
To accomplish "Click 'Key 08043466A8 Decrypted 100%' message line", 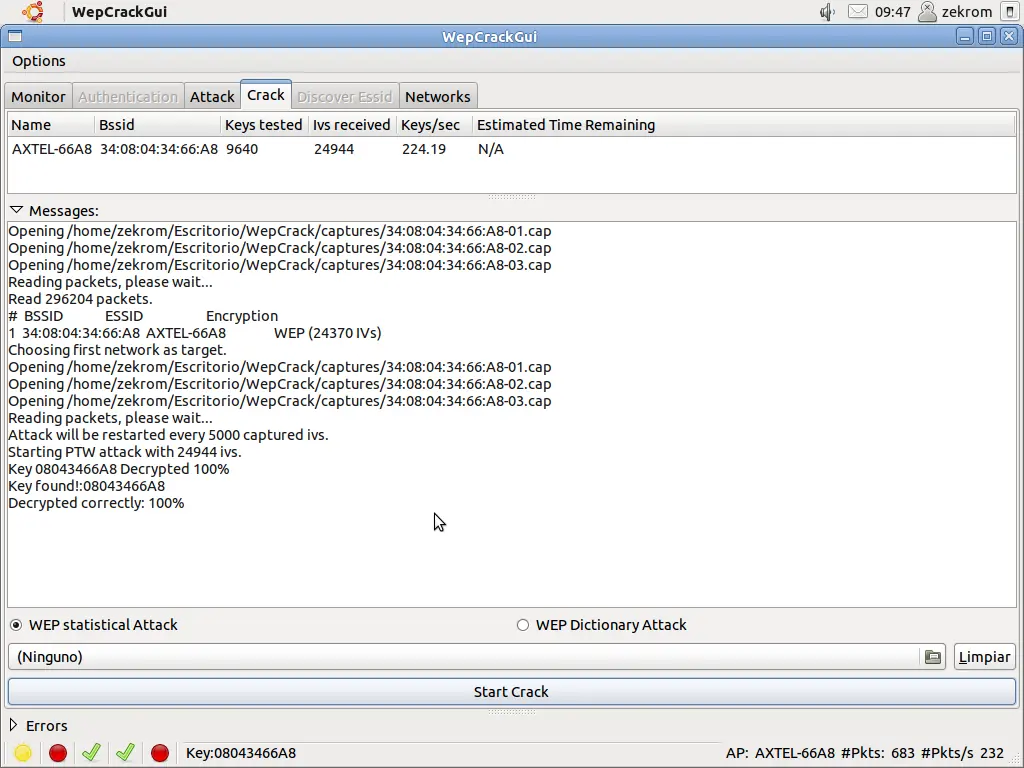I will click(119, 469).
